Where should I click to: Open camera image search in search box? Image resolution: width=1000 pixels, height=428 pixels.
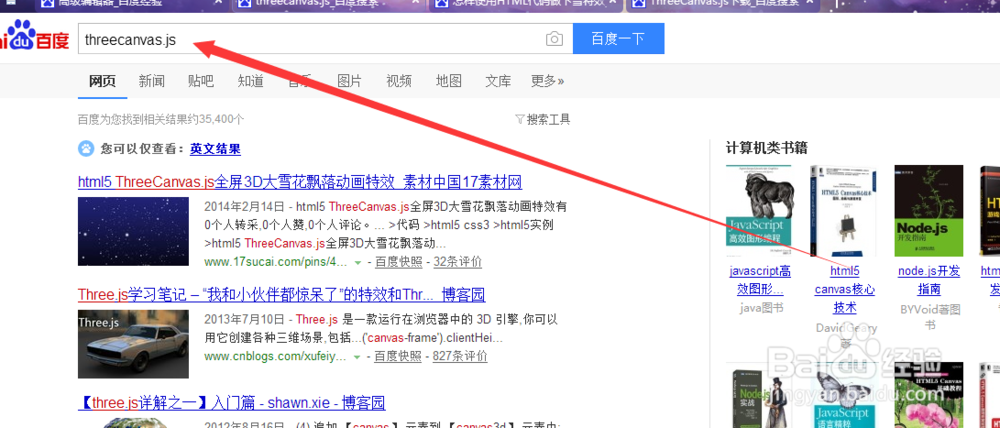[x=554, y=39]
